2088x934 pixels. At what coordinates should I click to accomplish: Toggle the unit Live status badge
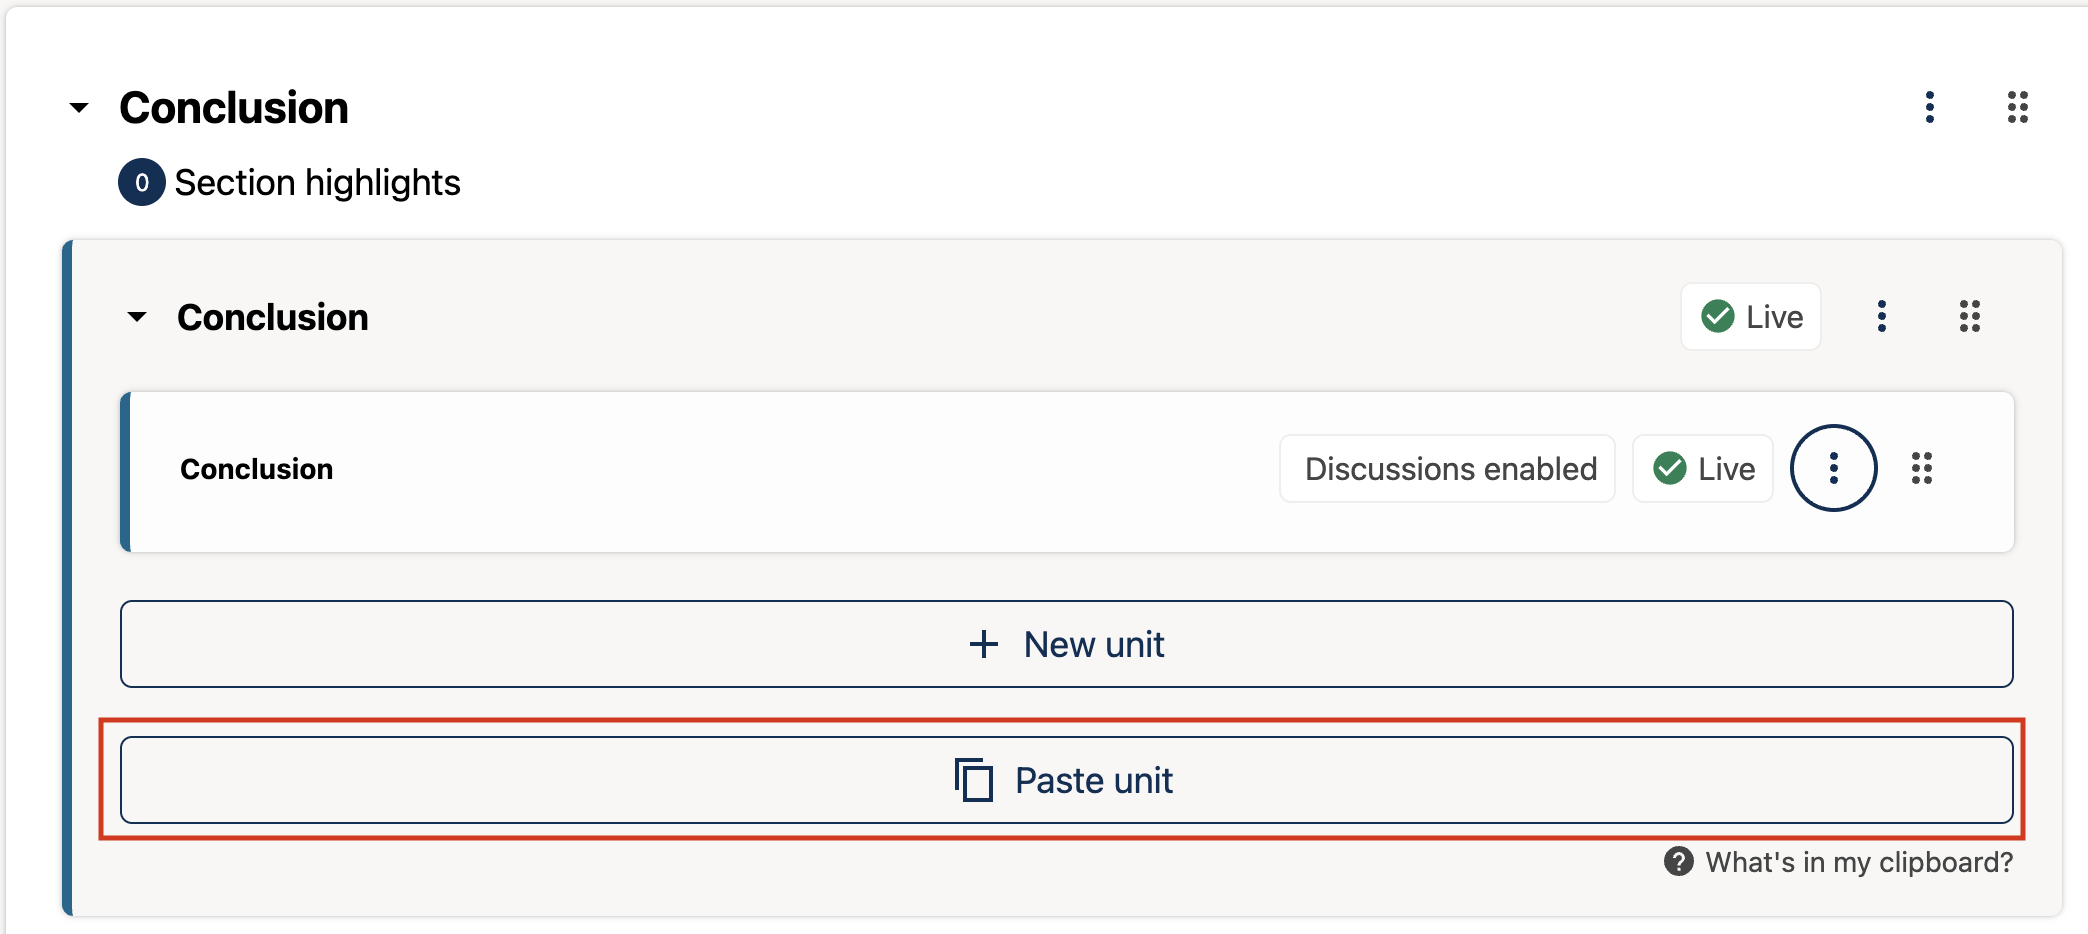1702,468
